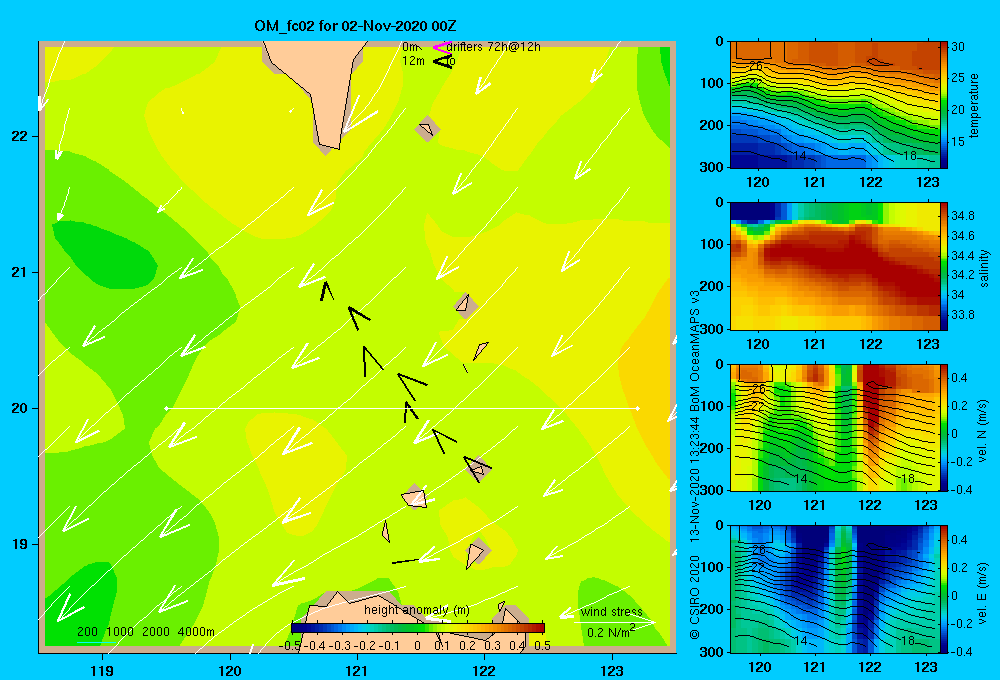Click the CSIRO BoM OceanMAPS copyright text

(695, 464)
